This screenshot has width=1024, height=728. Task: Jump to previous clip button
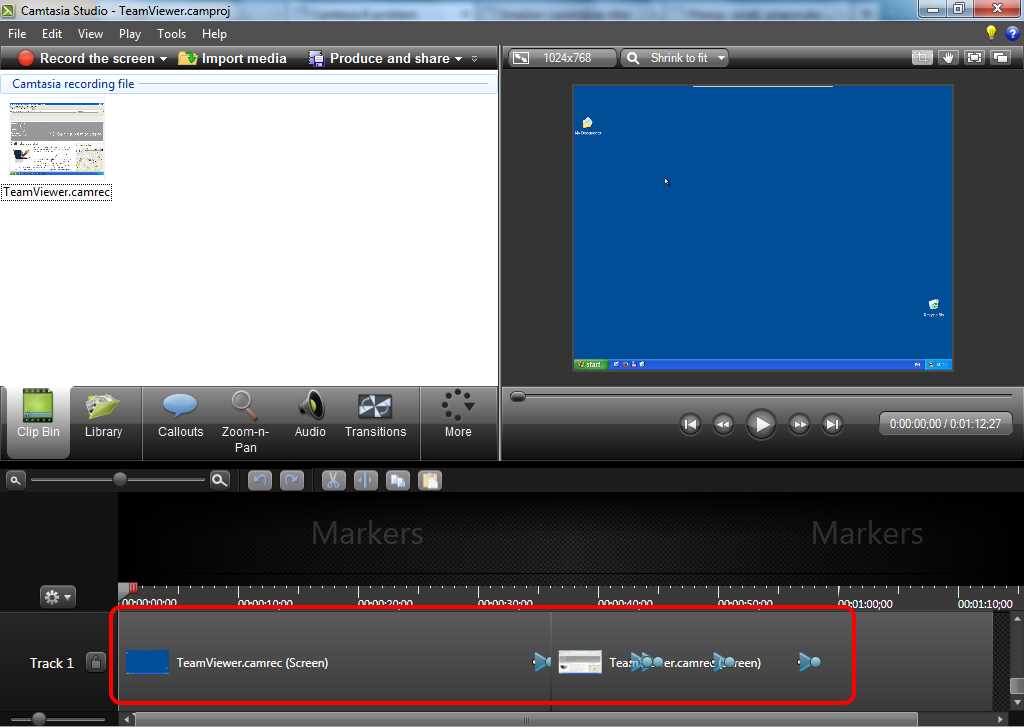[690, 424]
